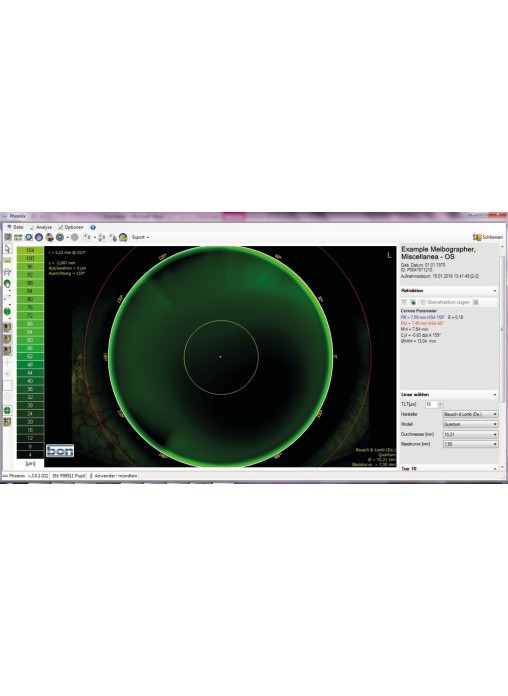508x696 pixels.
Task: Open the Modell Quantum dropdown
Action: click(470, 424)
